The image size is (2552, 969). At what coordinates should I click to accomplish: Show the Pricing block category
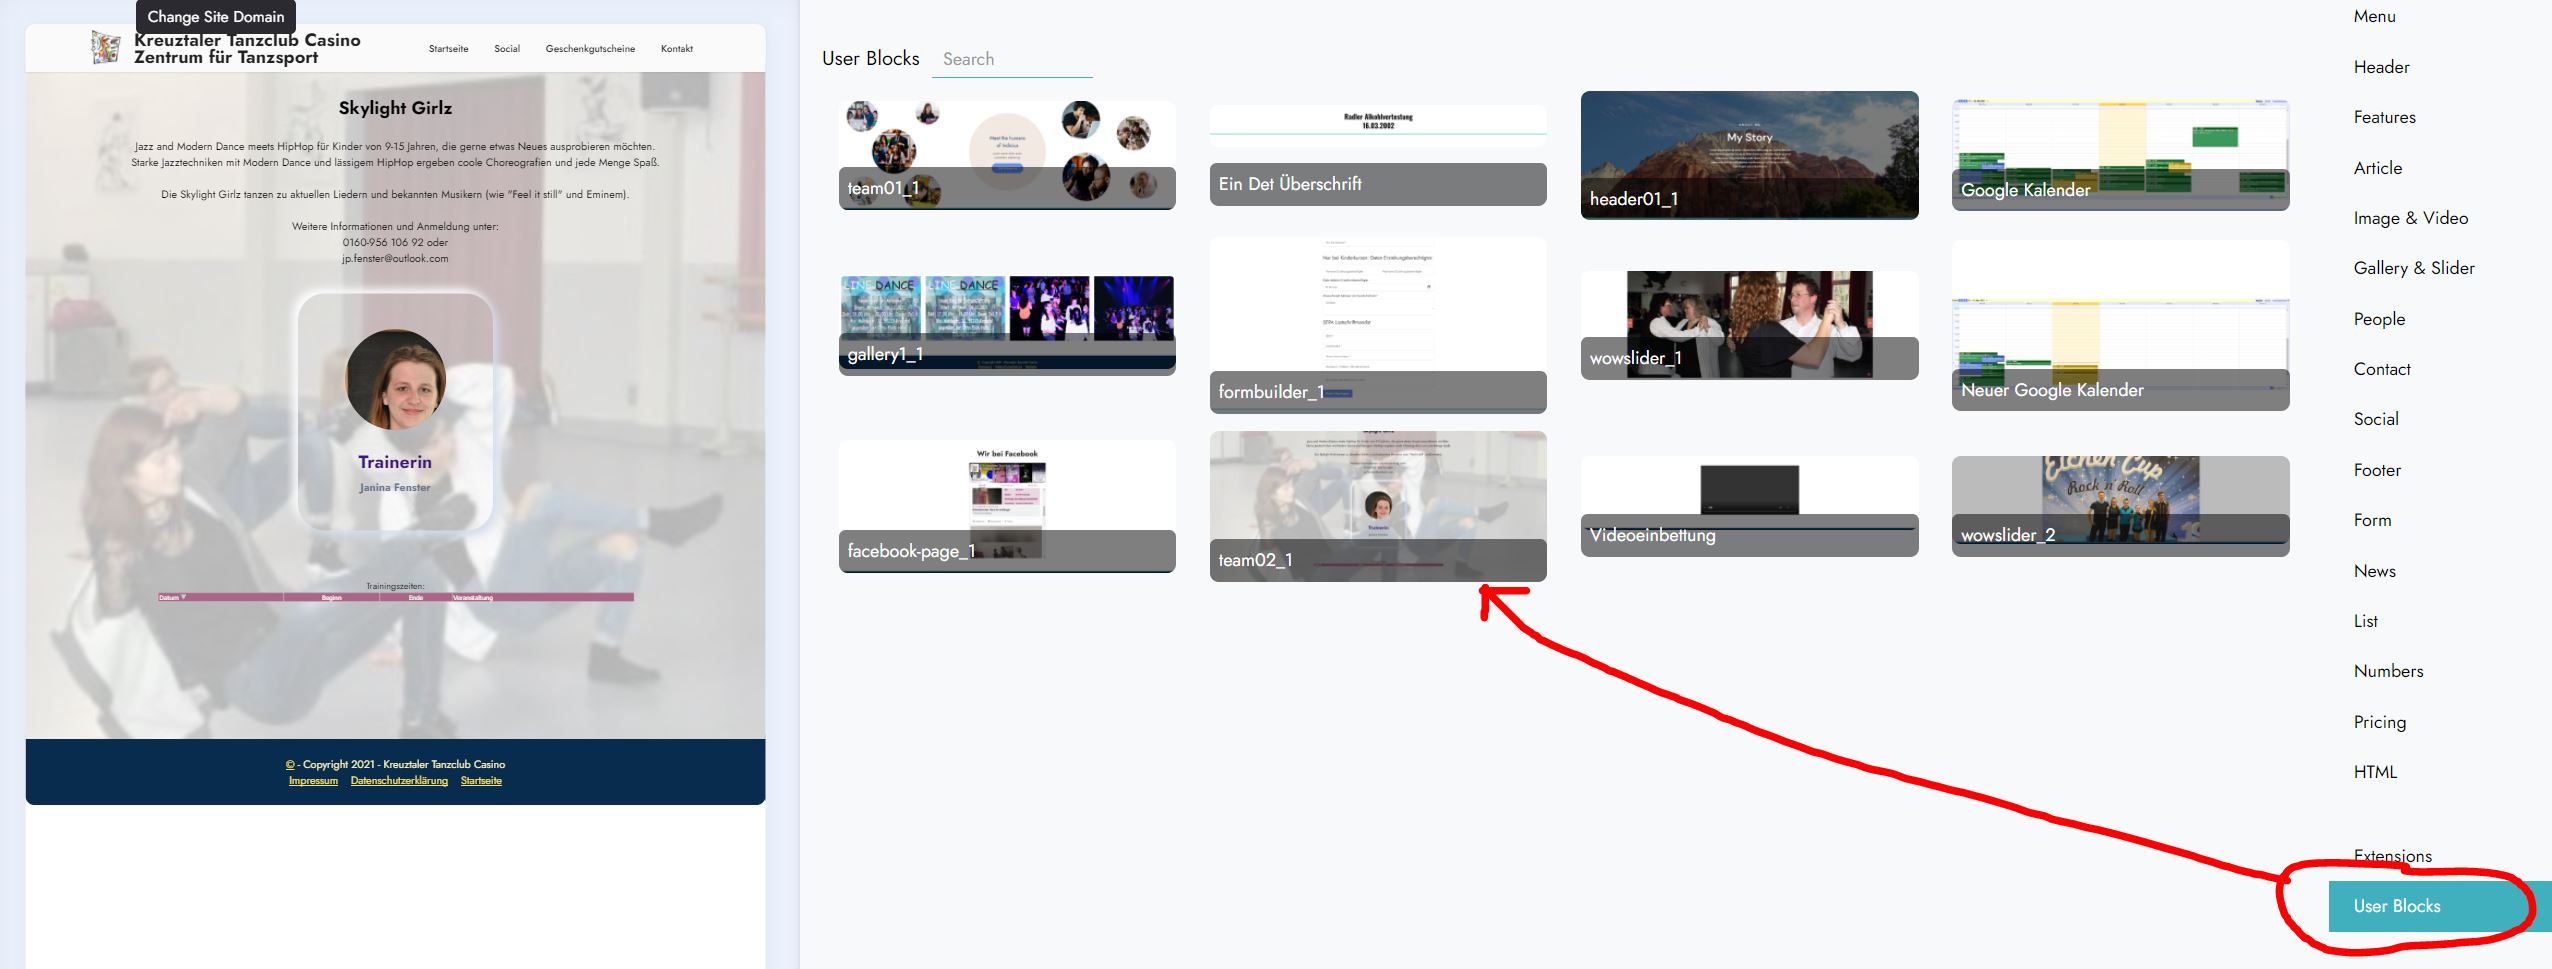tap(2379, 722)
